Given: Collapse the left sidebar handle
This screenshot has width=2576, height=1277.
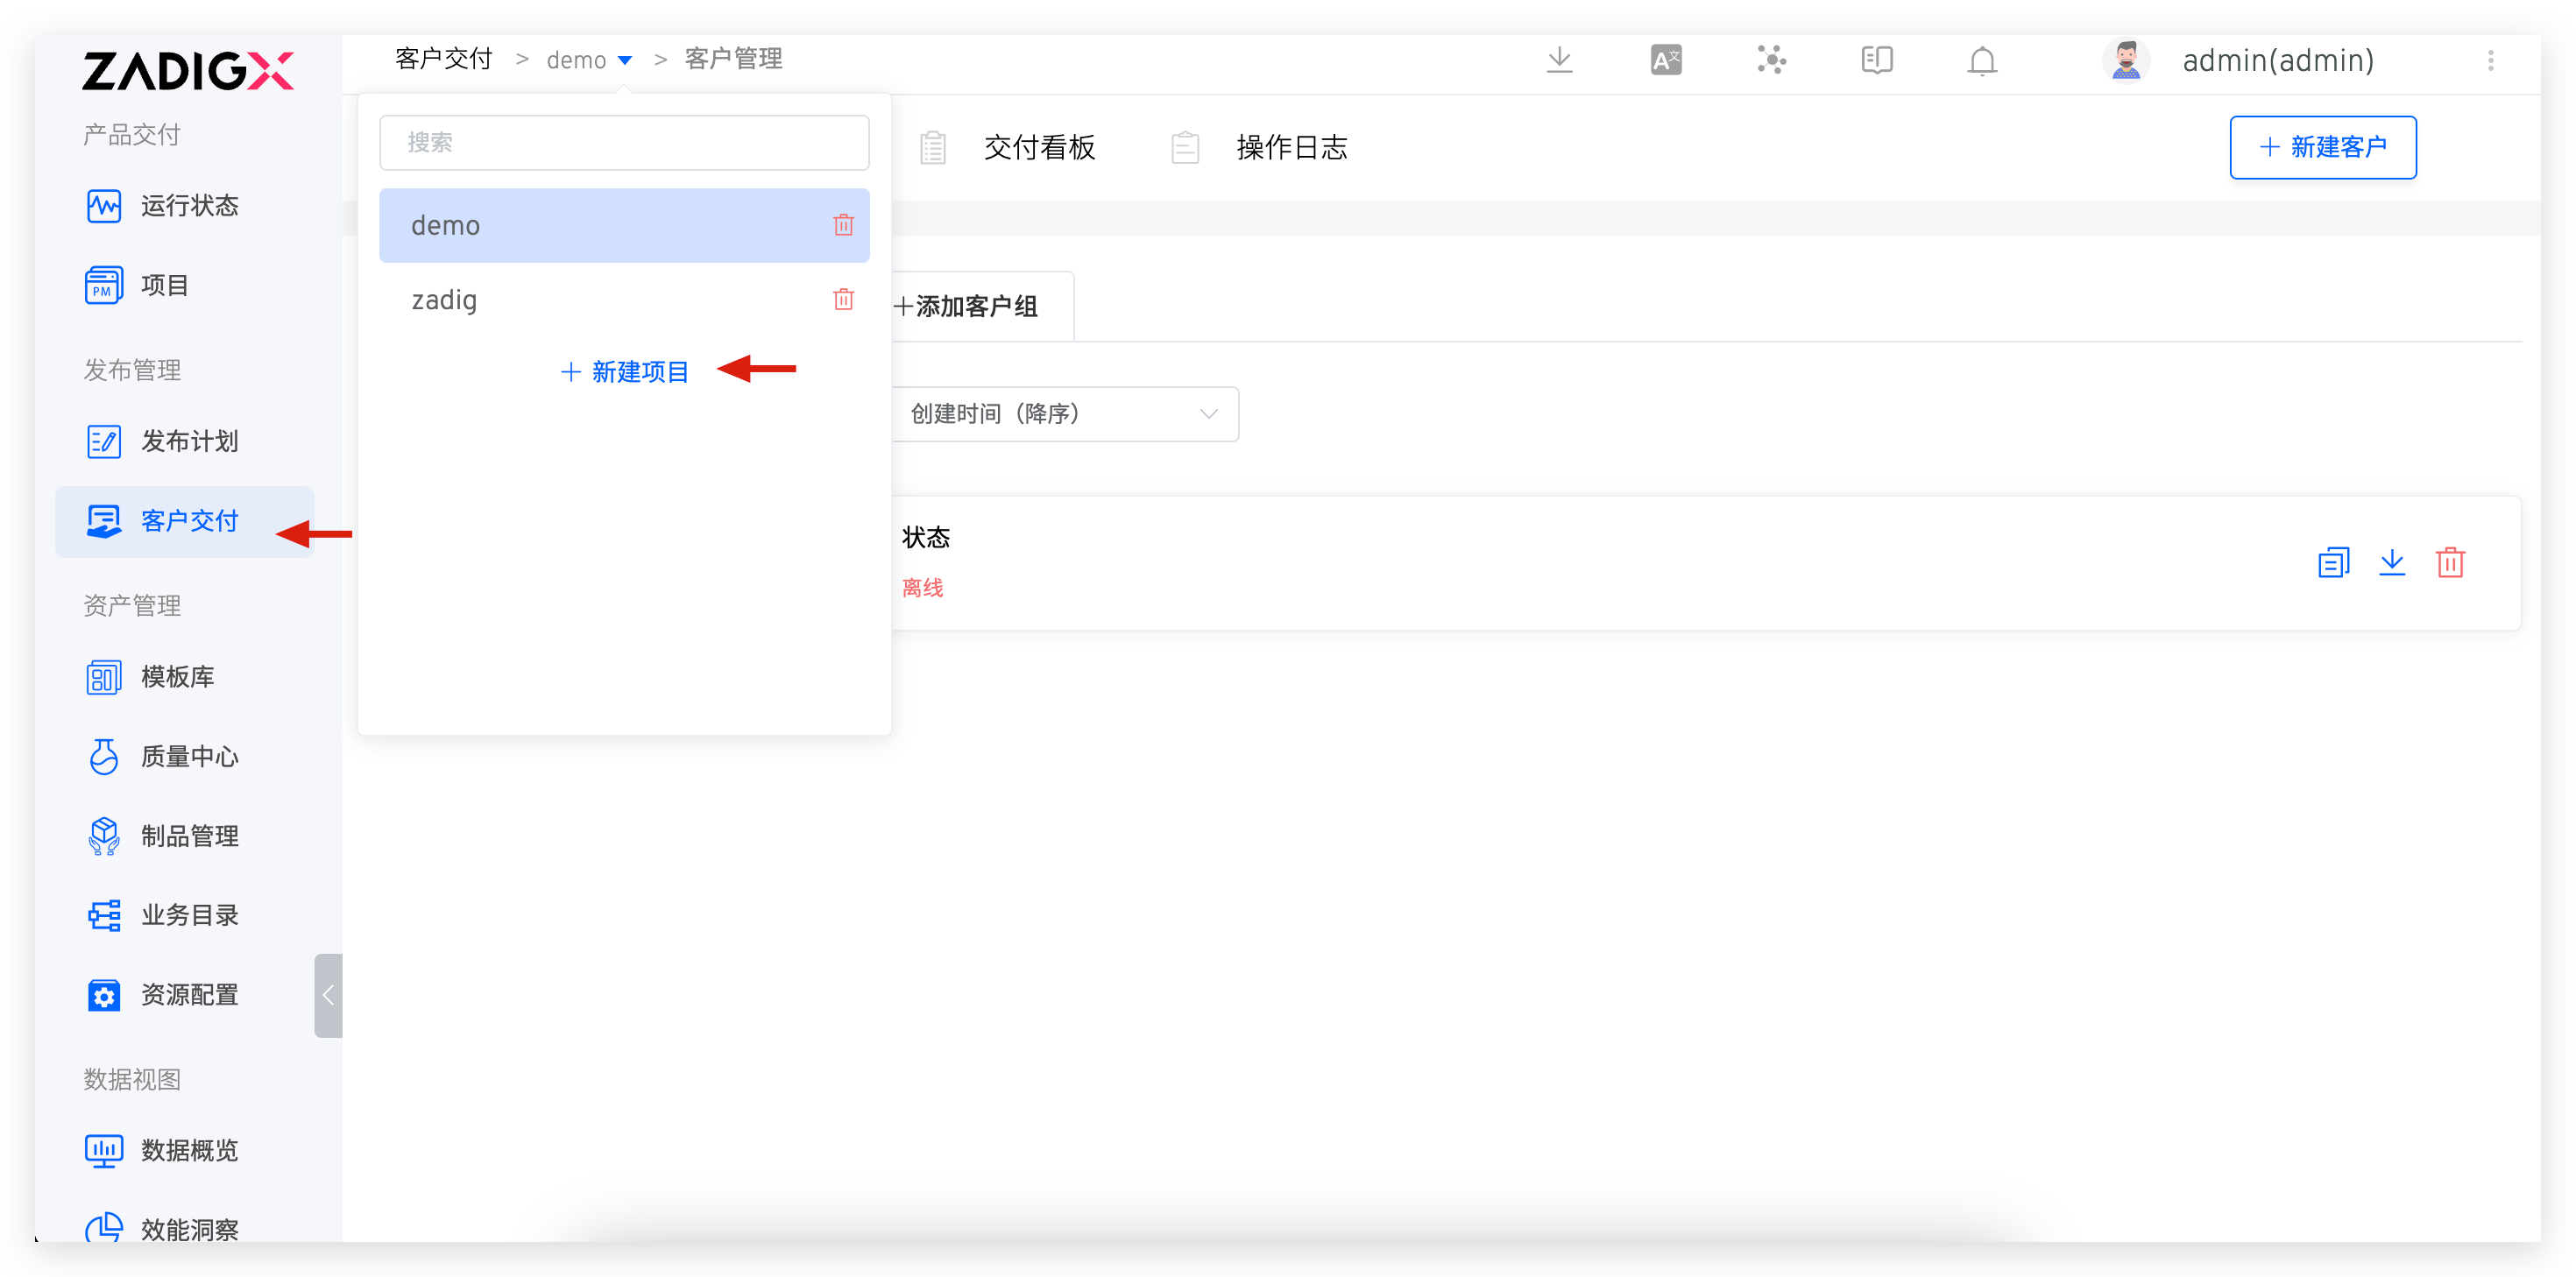Looking at the screenshot, I should tap(328, 995).
